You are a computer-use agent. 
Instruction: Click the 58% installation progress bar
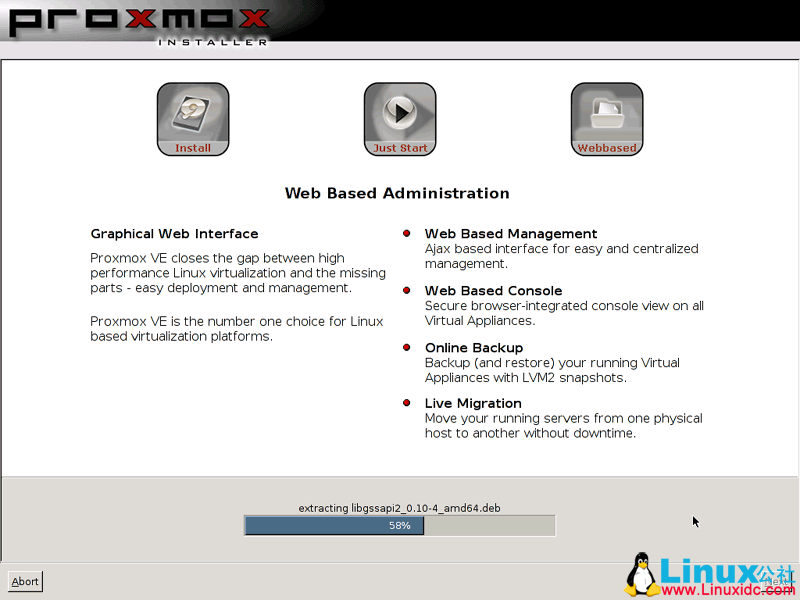[x=399, y=526]
